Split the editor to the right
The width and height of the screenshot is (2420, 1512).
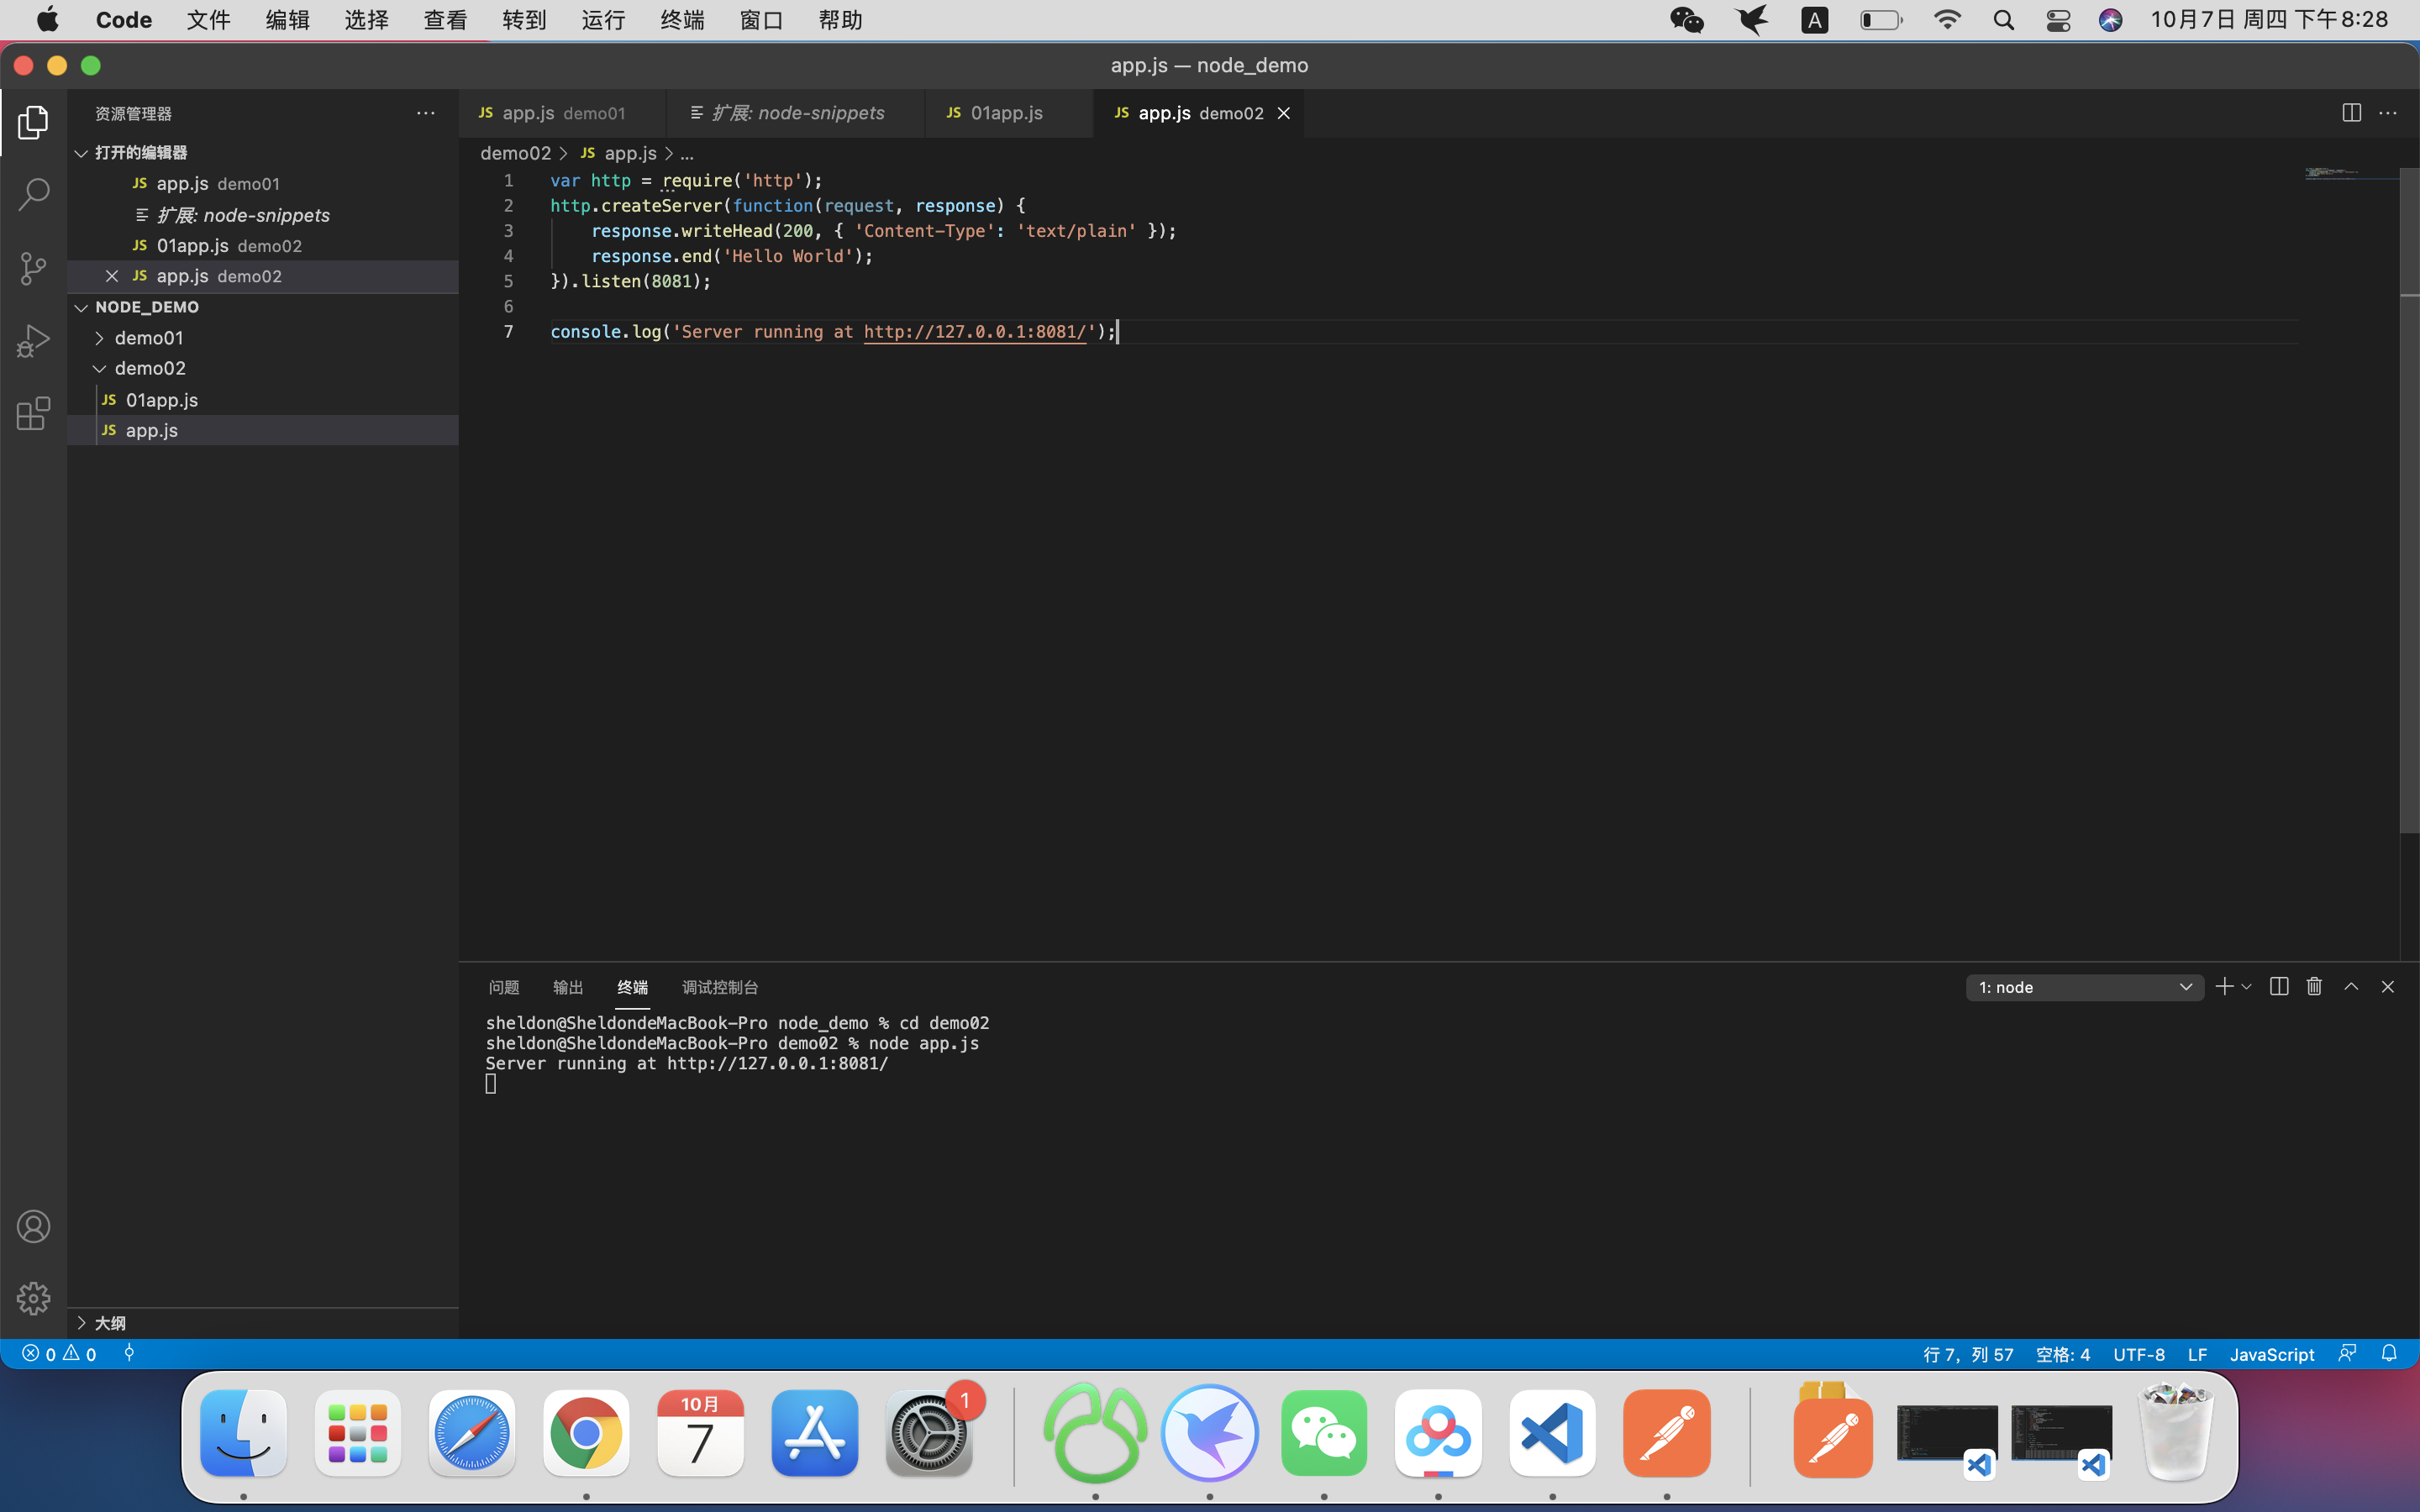point(2351,113)
